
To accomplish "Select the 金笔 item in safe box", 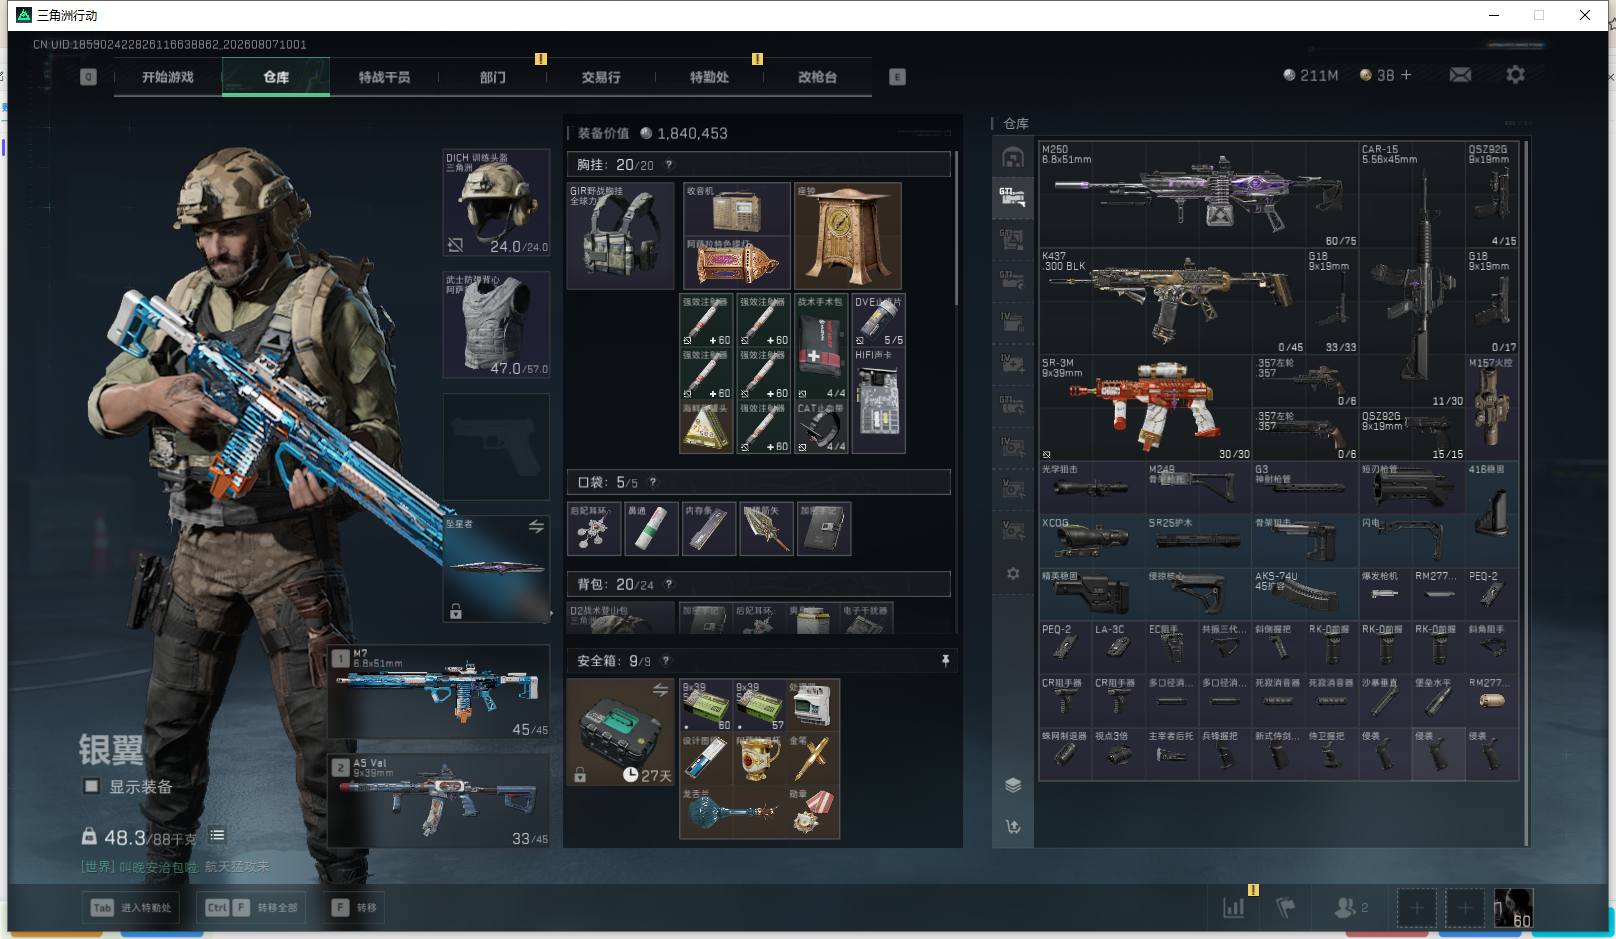I will [x=812, y=759].
